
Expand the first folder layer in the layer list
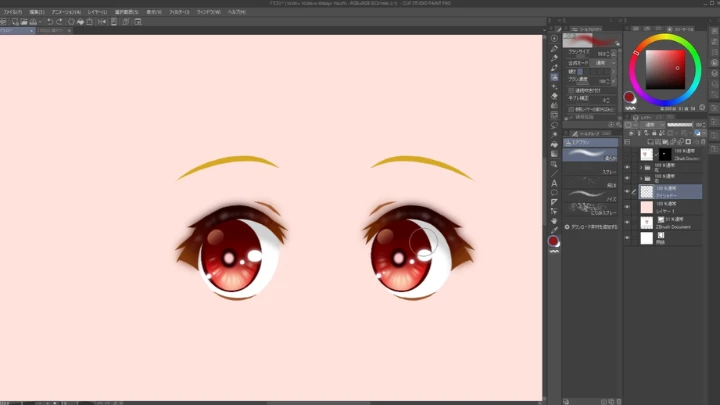click(641, 167)
